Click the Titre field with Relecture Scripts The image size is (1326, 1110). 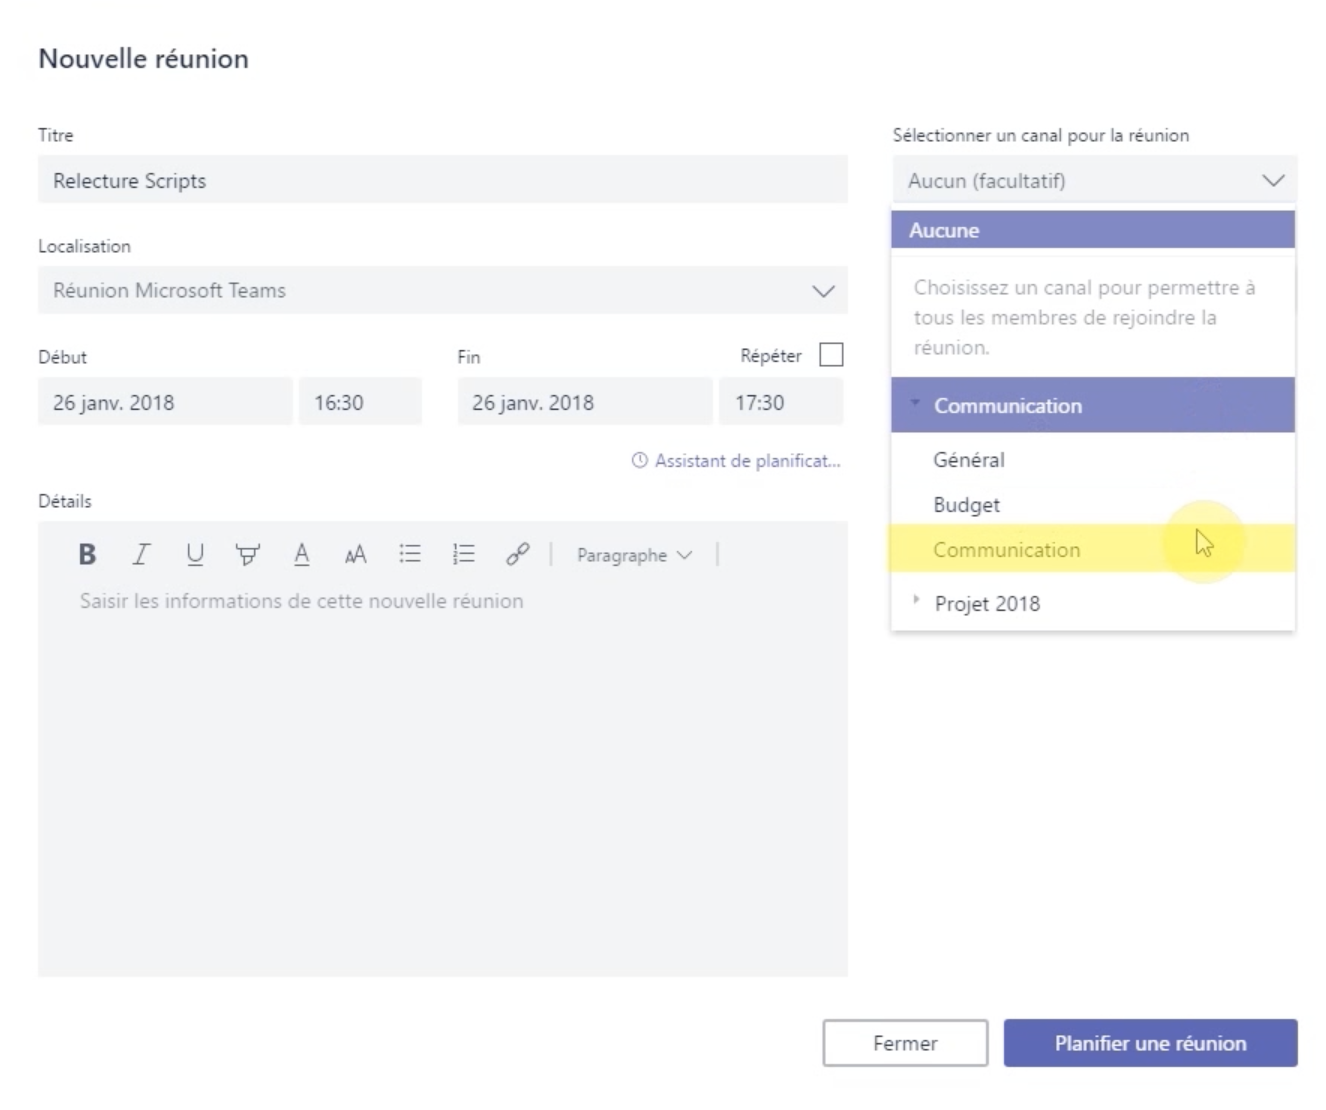click(443, 180)
